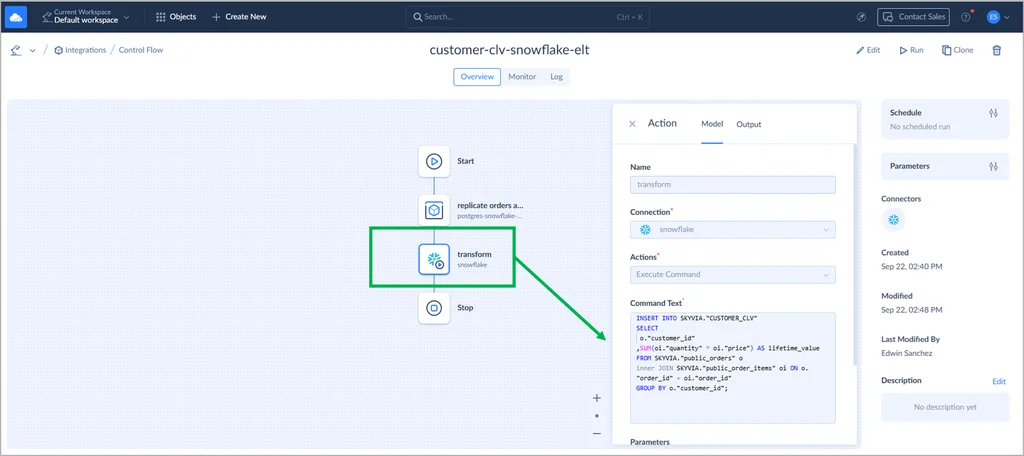The width and height of the screenshot is (1024, 456).
Task: Click the Skyvia cloud logo
Action: (16, 16)
